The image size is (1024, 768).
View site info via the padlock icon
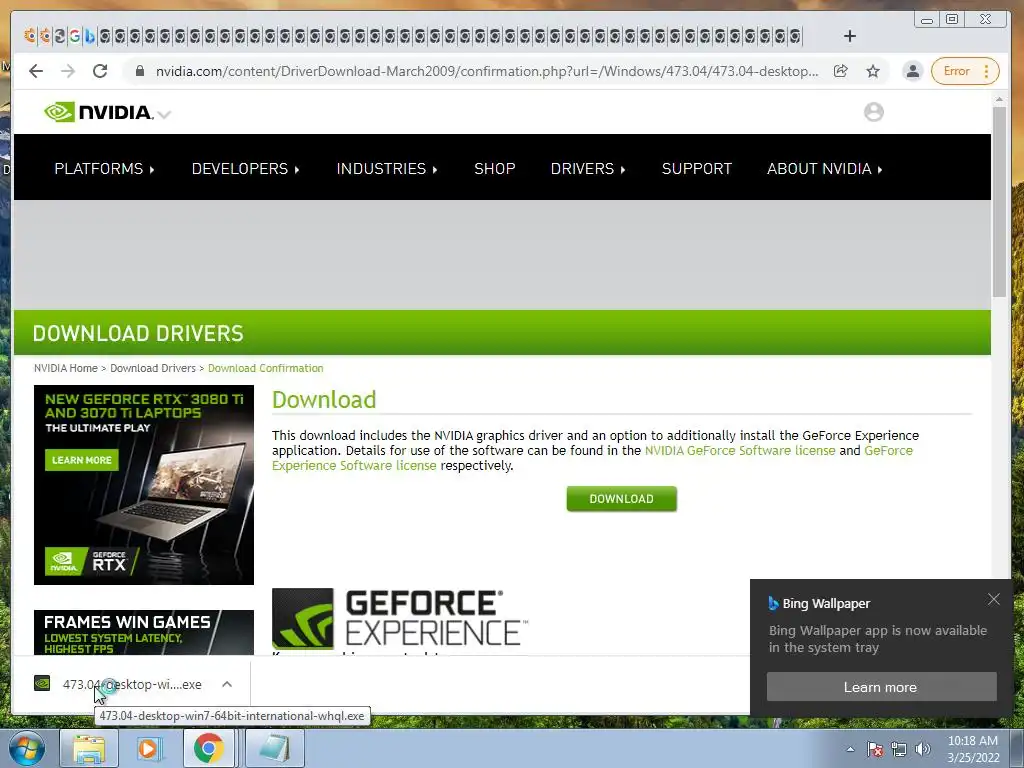(139, 71)
